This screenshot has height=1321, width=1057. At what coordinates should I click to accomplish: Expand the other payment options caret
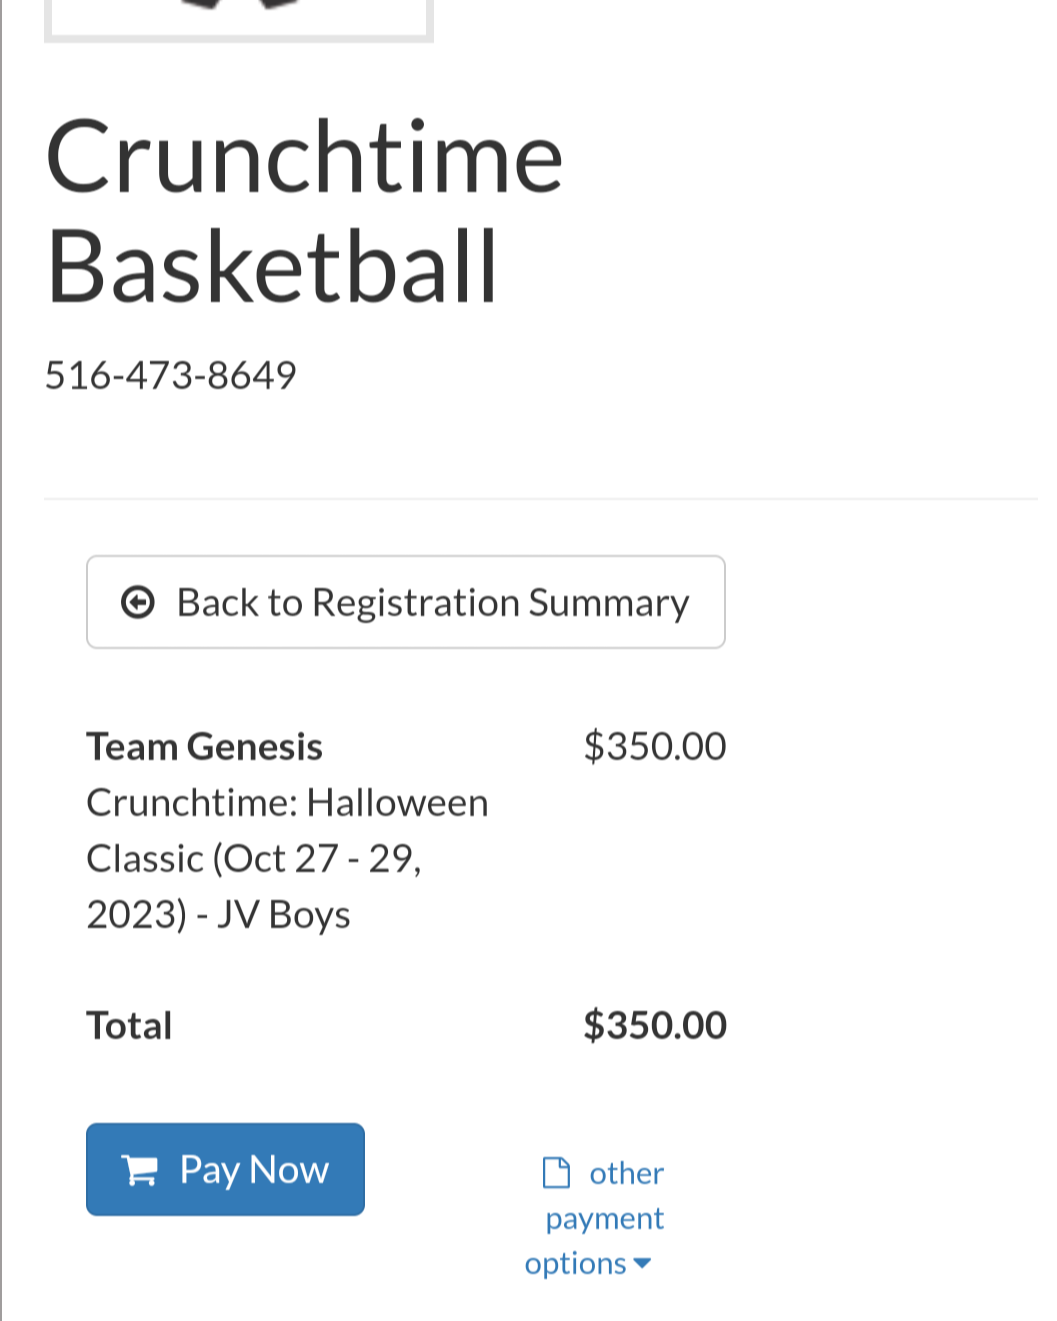pos(642,1264)
